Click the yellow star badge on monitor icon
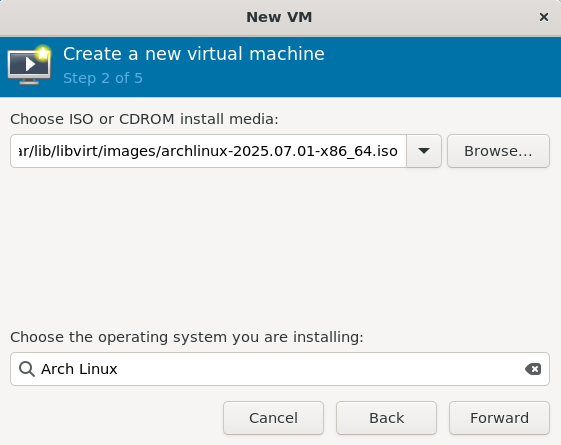This screenshot has width=561, height=445. click(x=43, y=54)
